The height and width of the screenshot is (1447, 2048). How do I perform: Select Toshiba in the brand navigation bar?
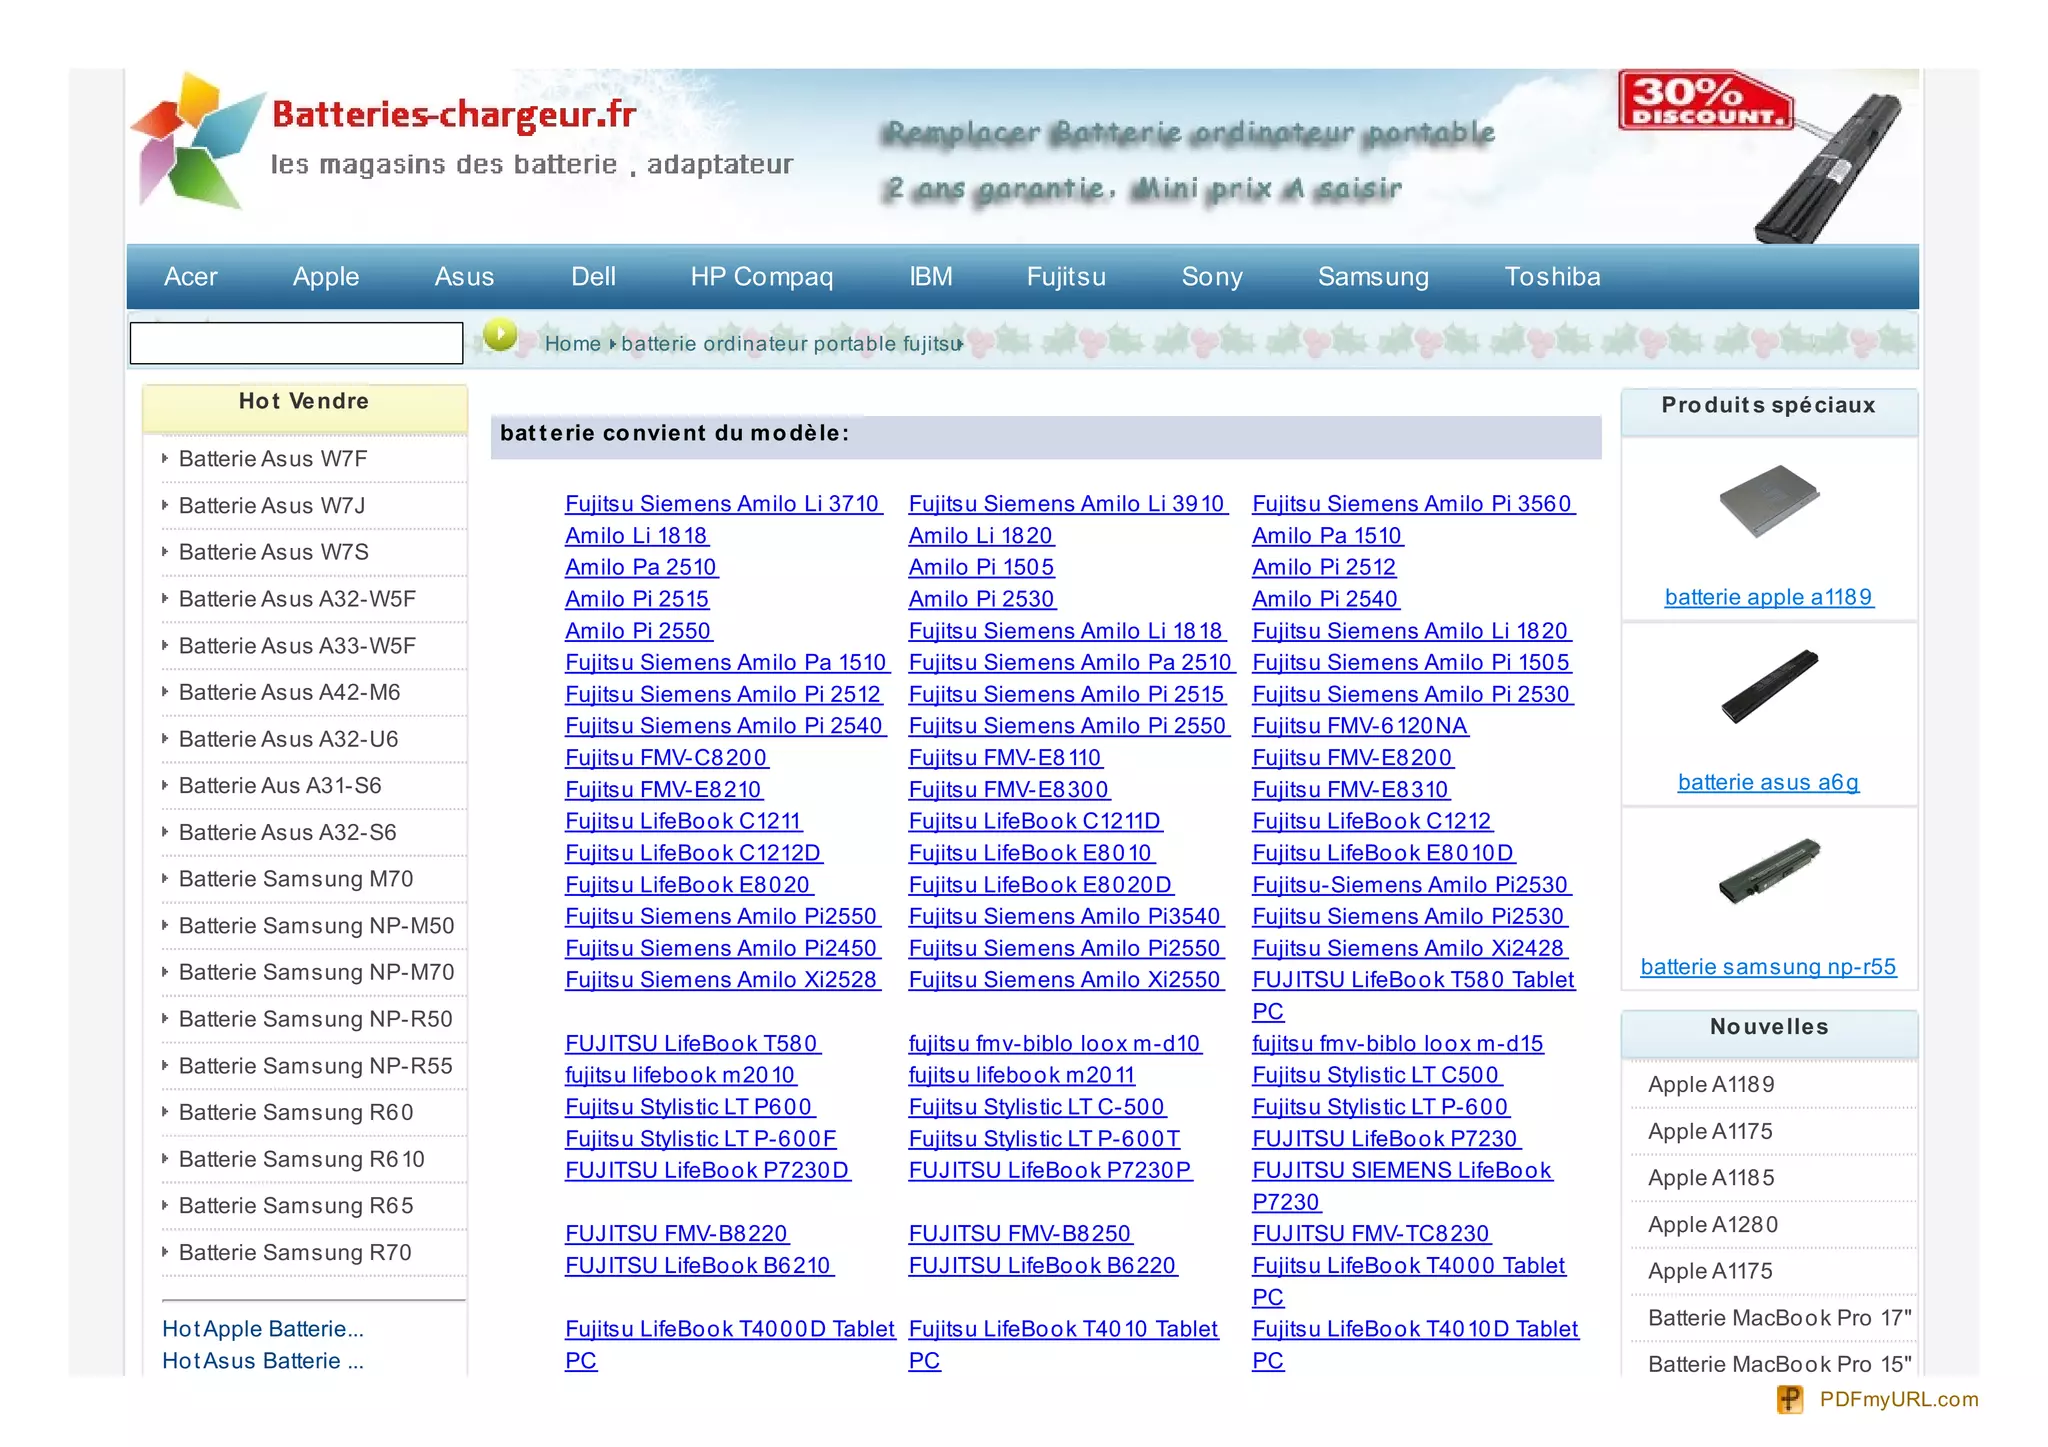(x=1552, y=277)
